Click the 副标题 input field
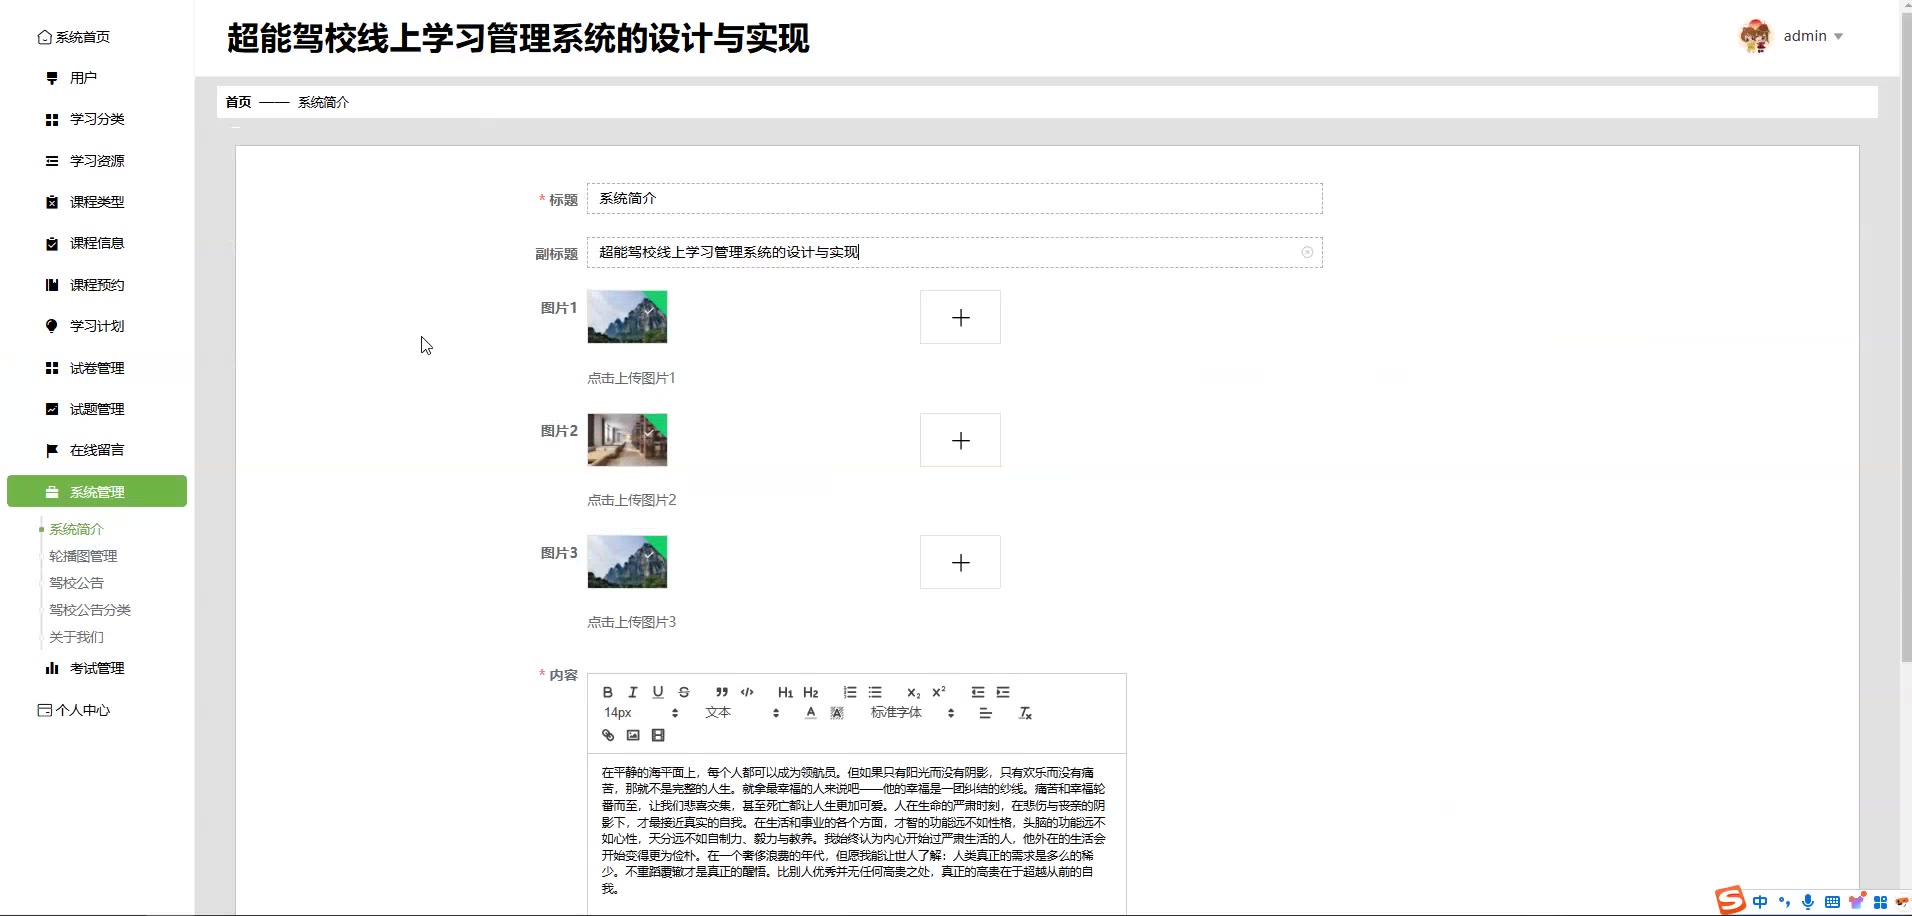This screenshot has width=1912, height=916. click(x=954, y=252)
